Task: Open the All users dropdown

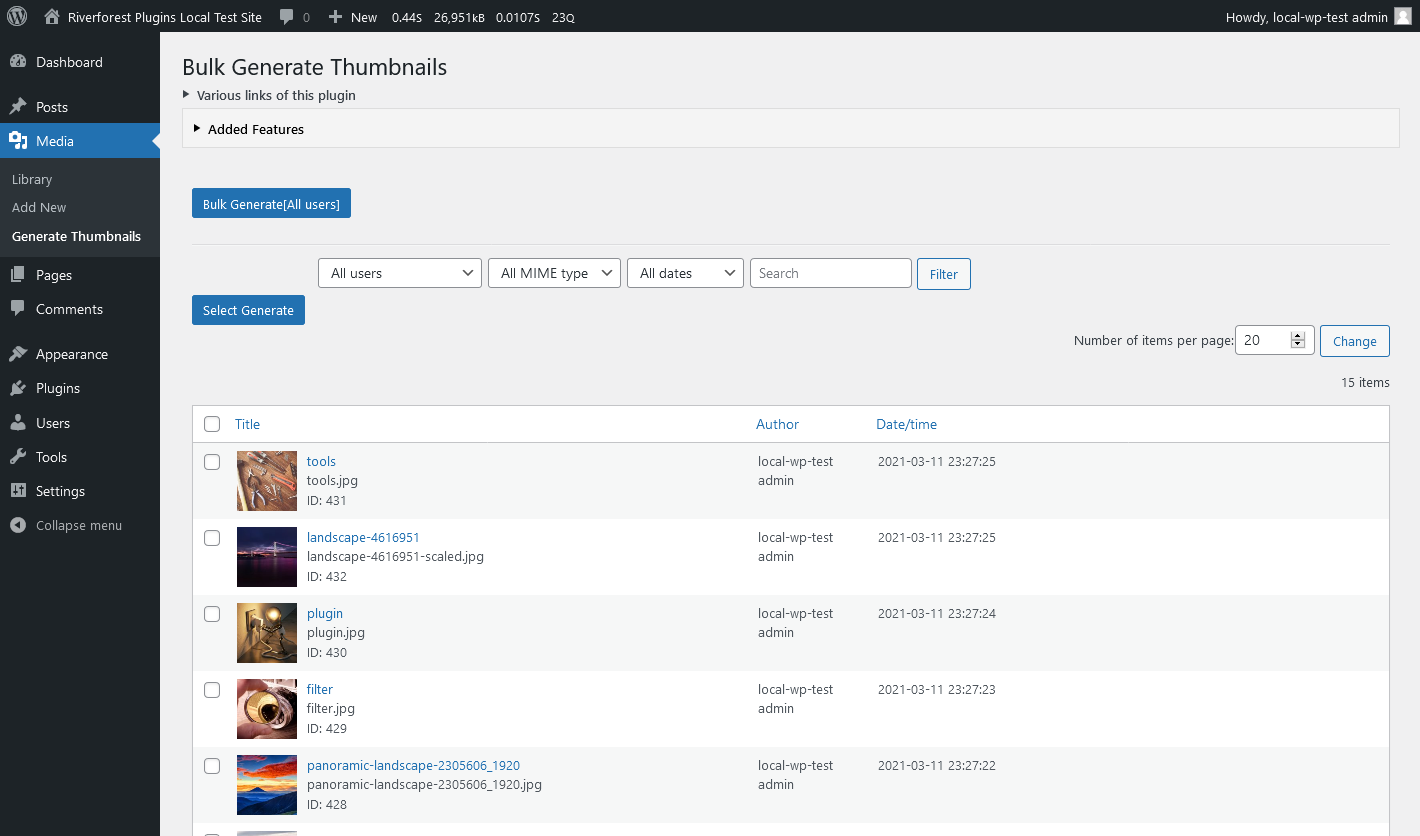Action: (x=400, y=273)
